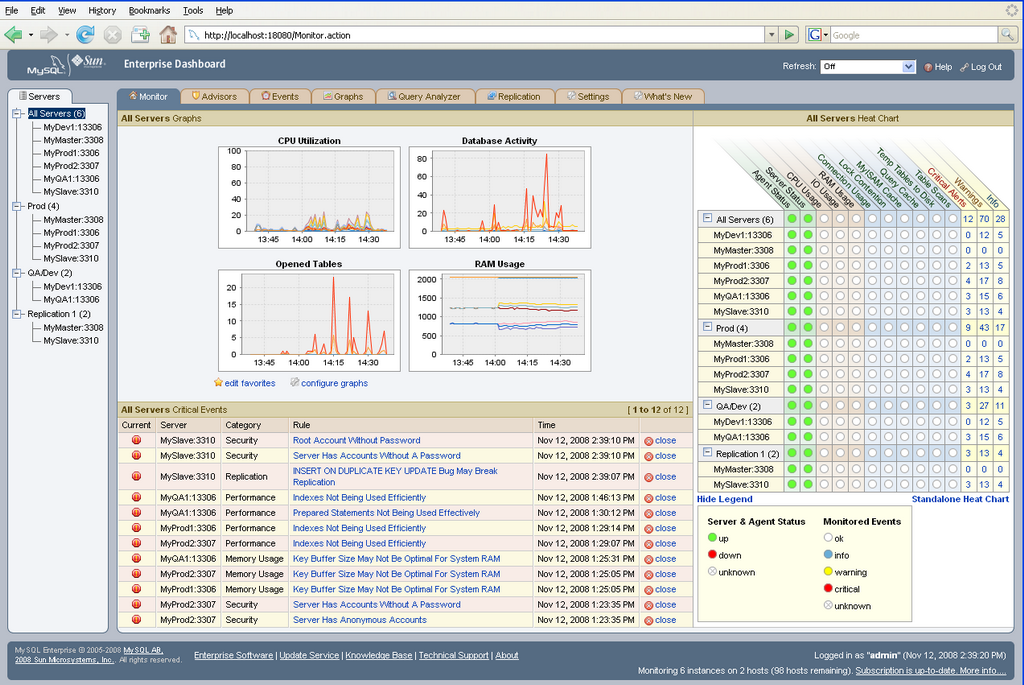Screen dimensions: 1024x685
Task: Go to the browser Home icon
Action: pyautogui.click(x=168, y=35)
